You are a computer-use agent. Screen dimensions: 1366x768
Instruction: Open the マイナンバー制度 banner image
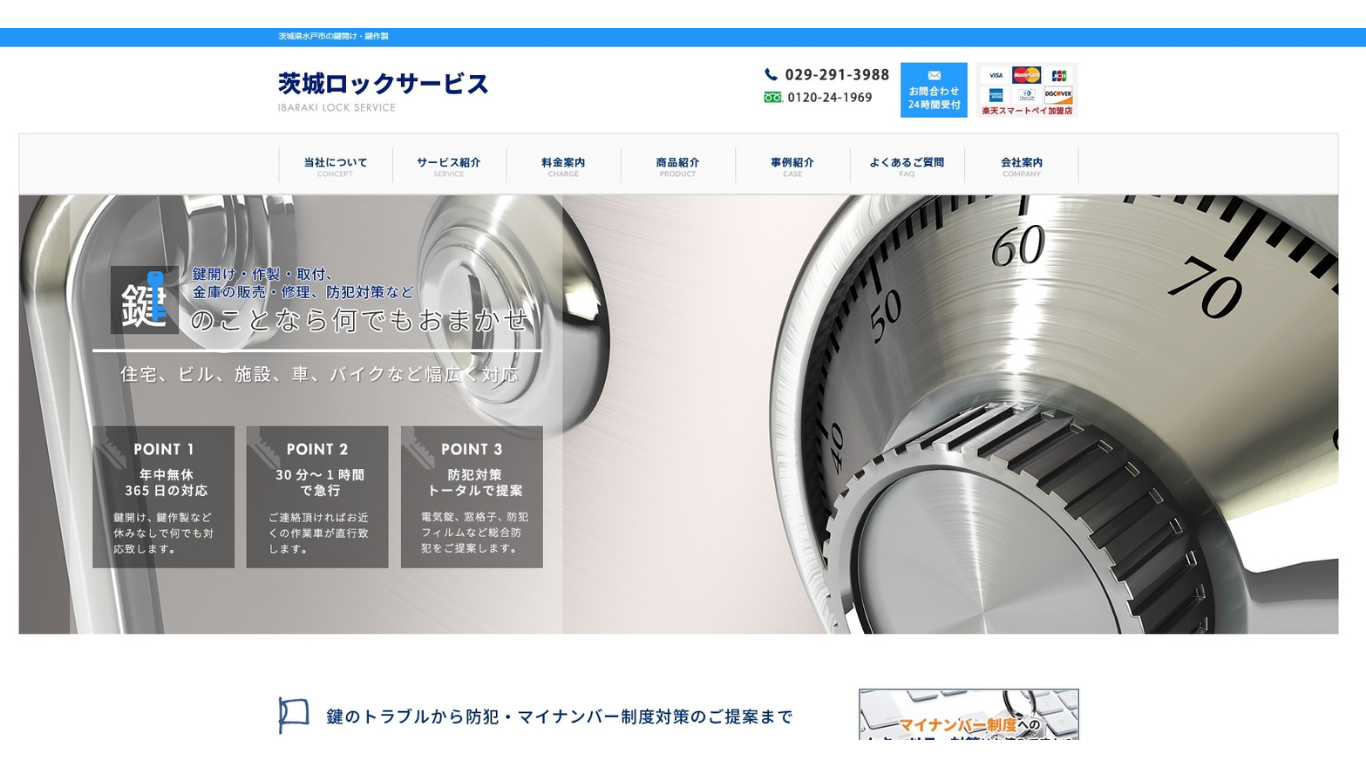tap(969, 714)
